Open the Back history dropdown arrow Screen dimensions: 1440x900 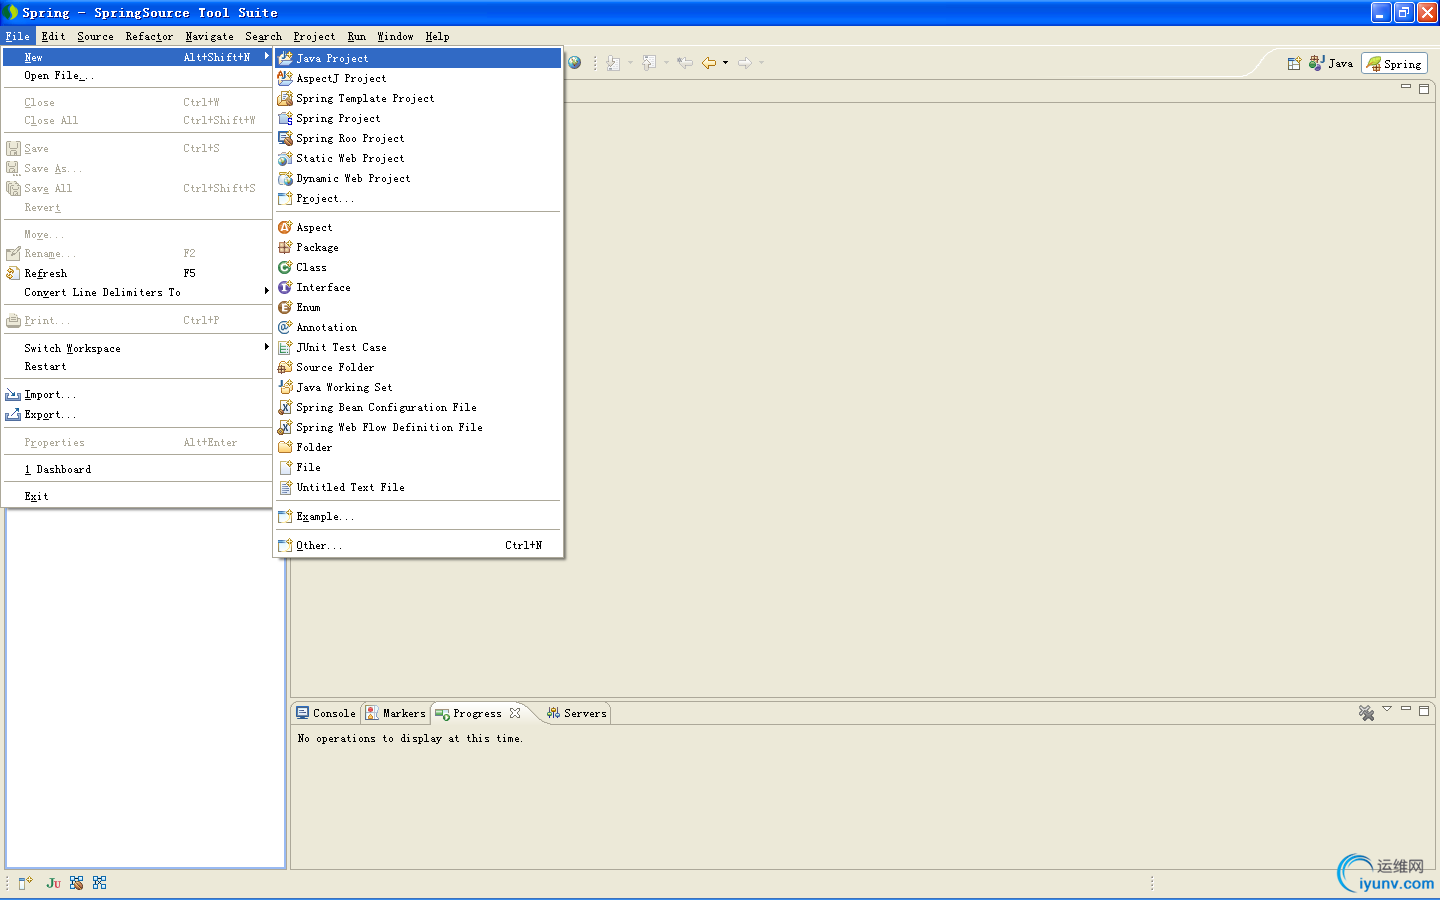(725, 63)
